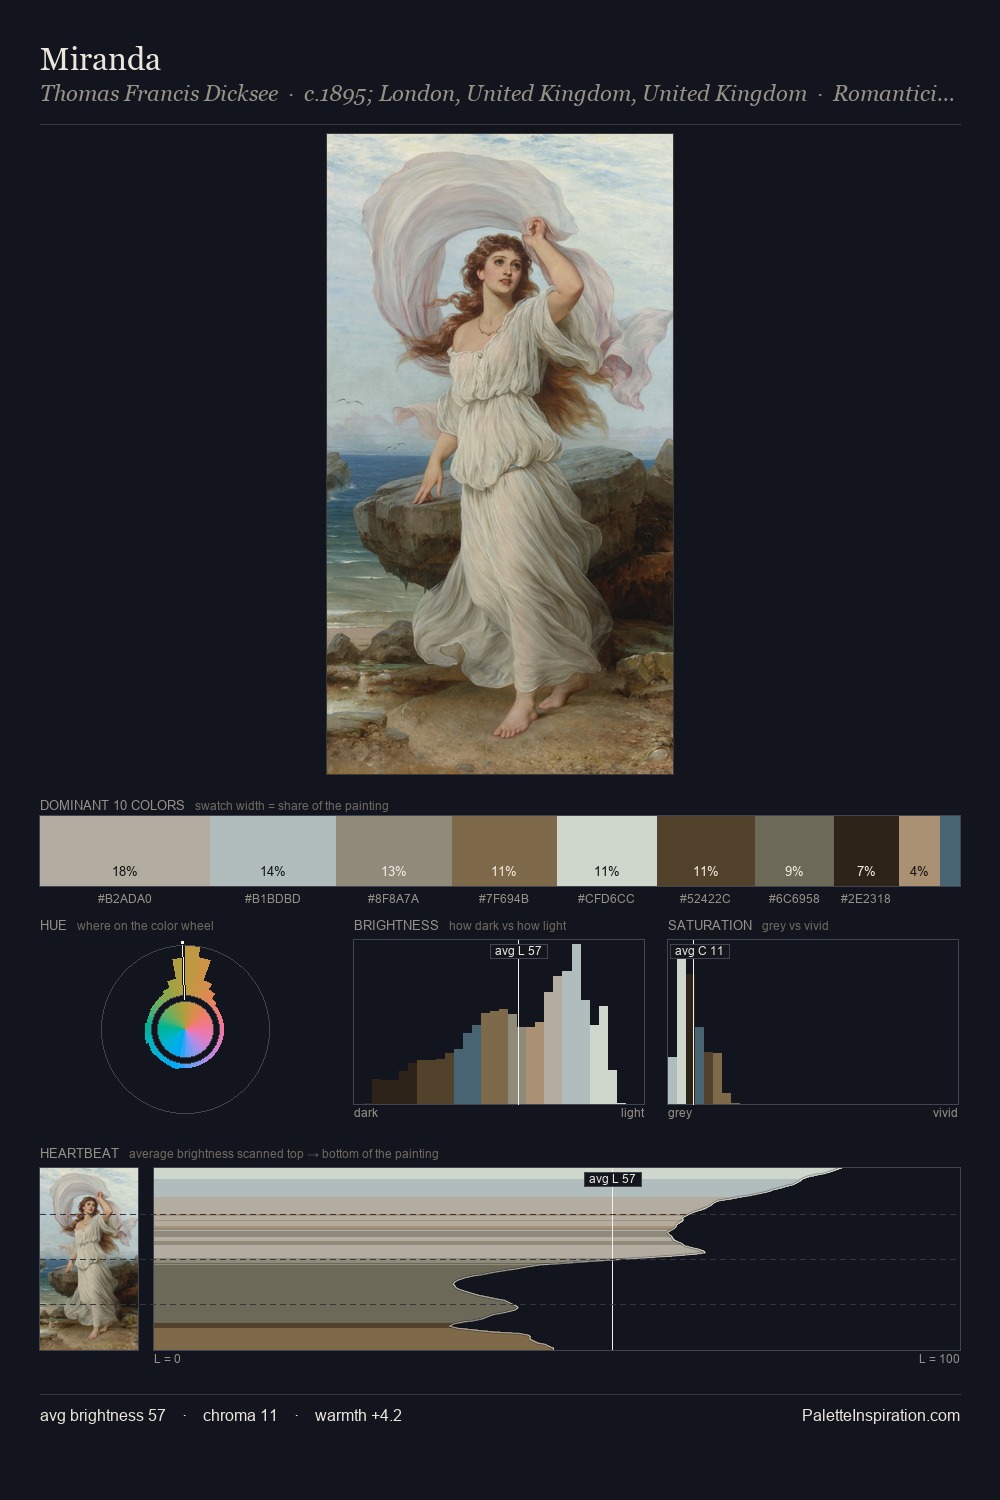
Task: Click the hue color wheel
Action: (x=185, y=1029)
